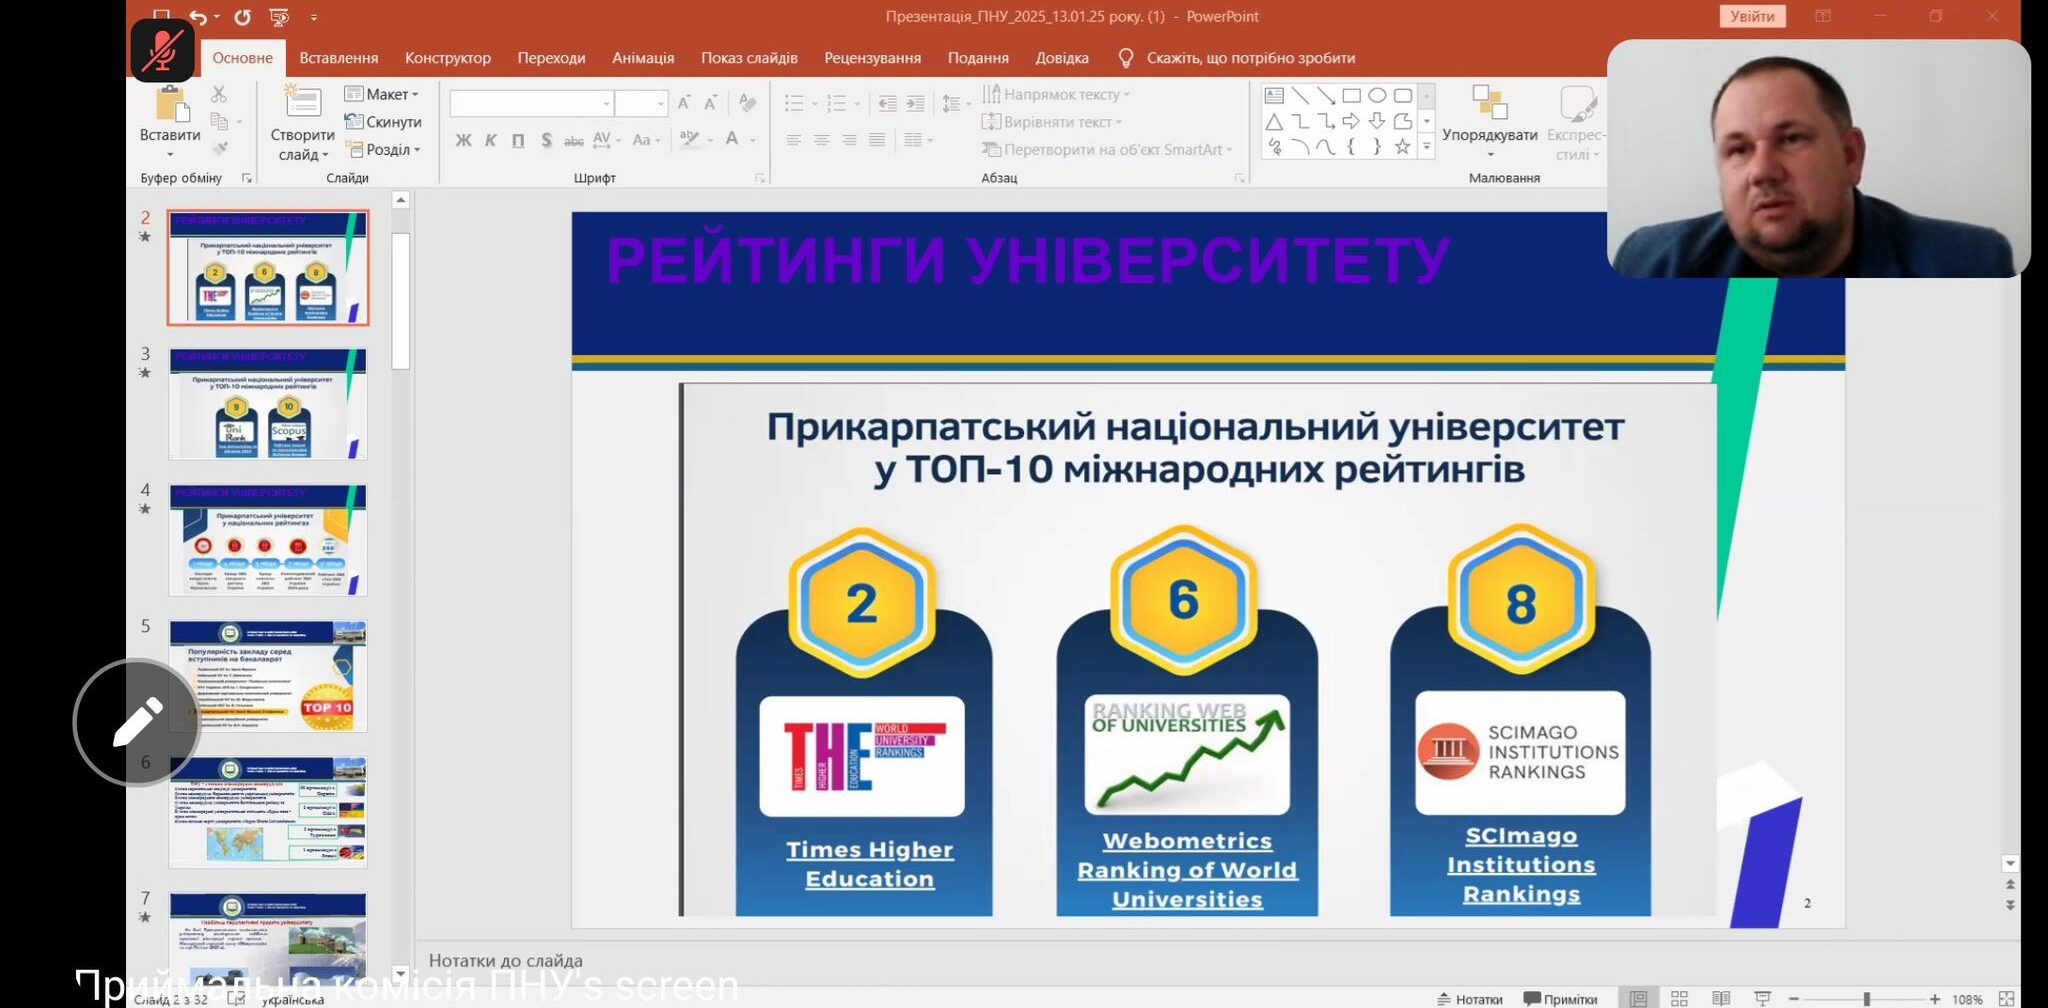Viewport: 2048px width, 1008px height.
Task: Click the Times Higher Education link on slide
Action: click(x=869, y=864)
